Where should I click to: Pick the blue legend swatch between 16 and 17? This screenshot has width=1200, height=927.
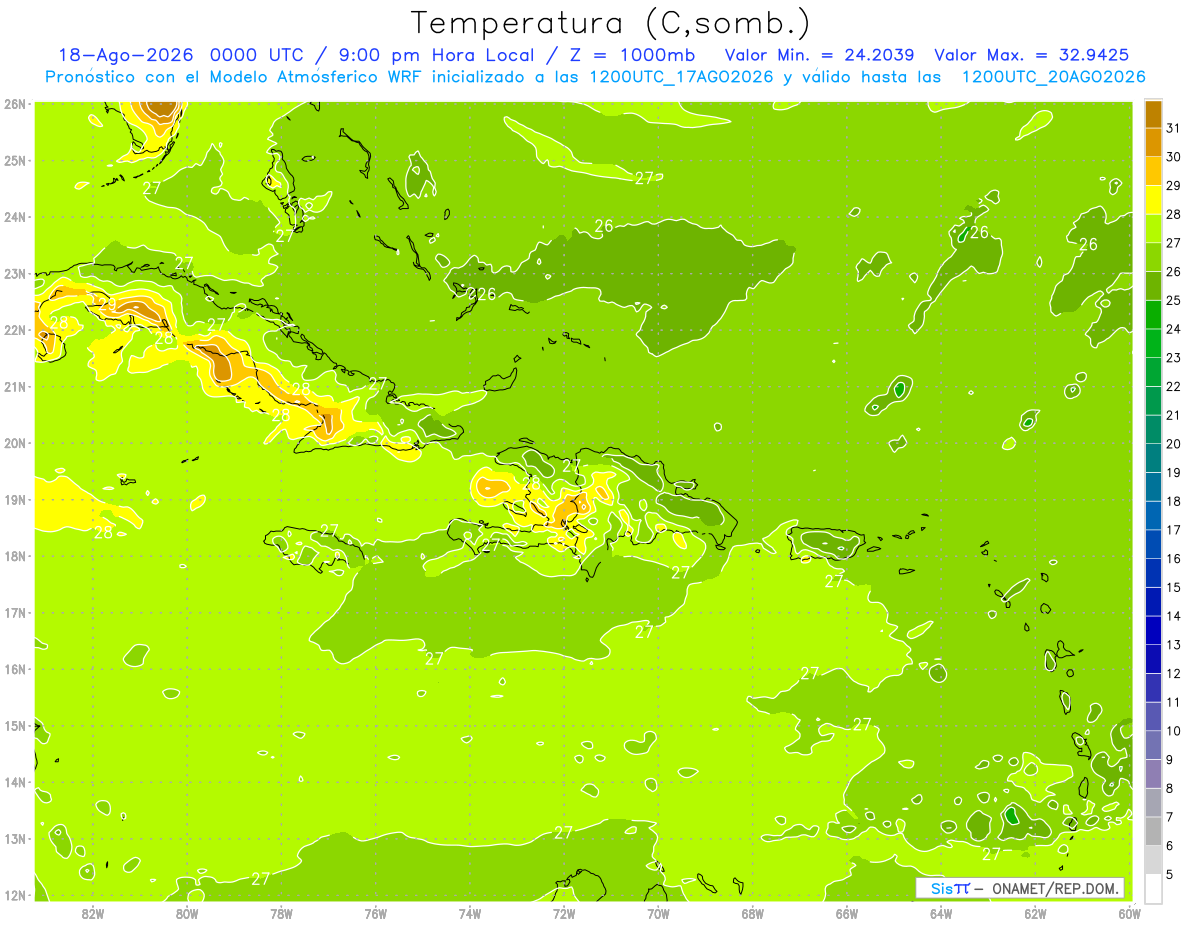coord(1153,545)
